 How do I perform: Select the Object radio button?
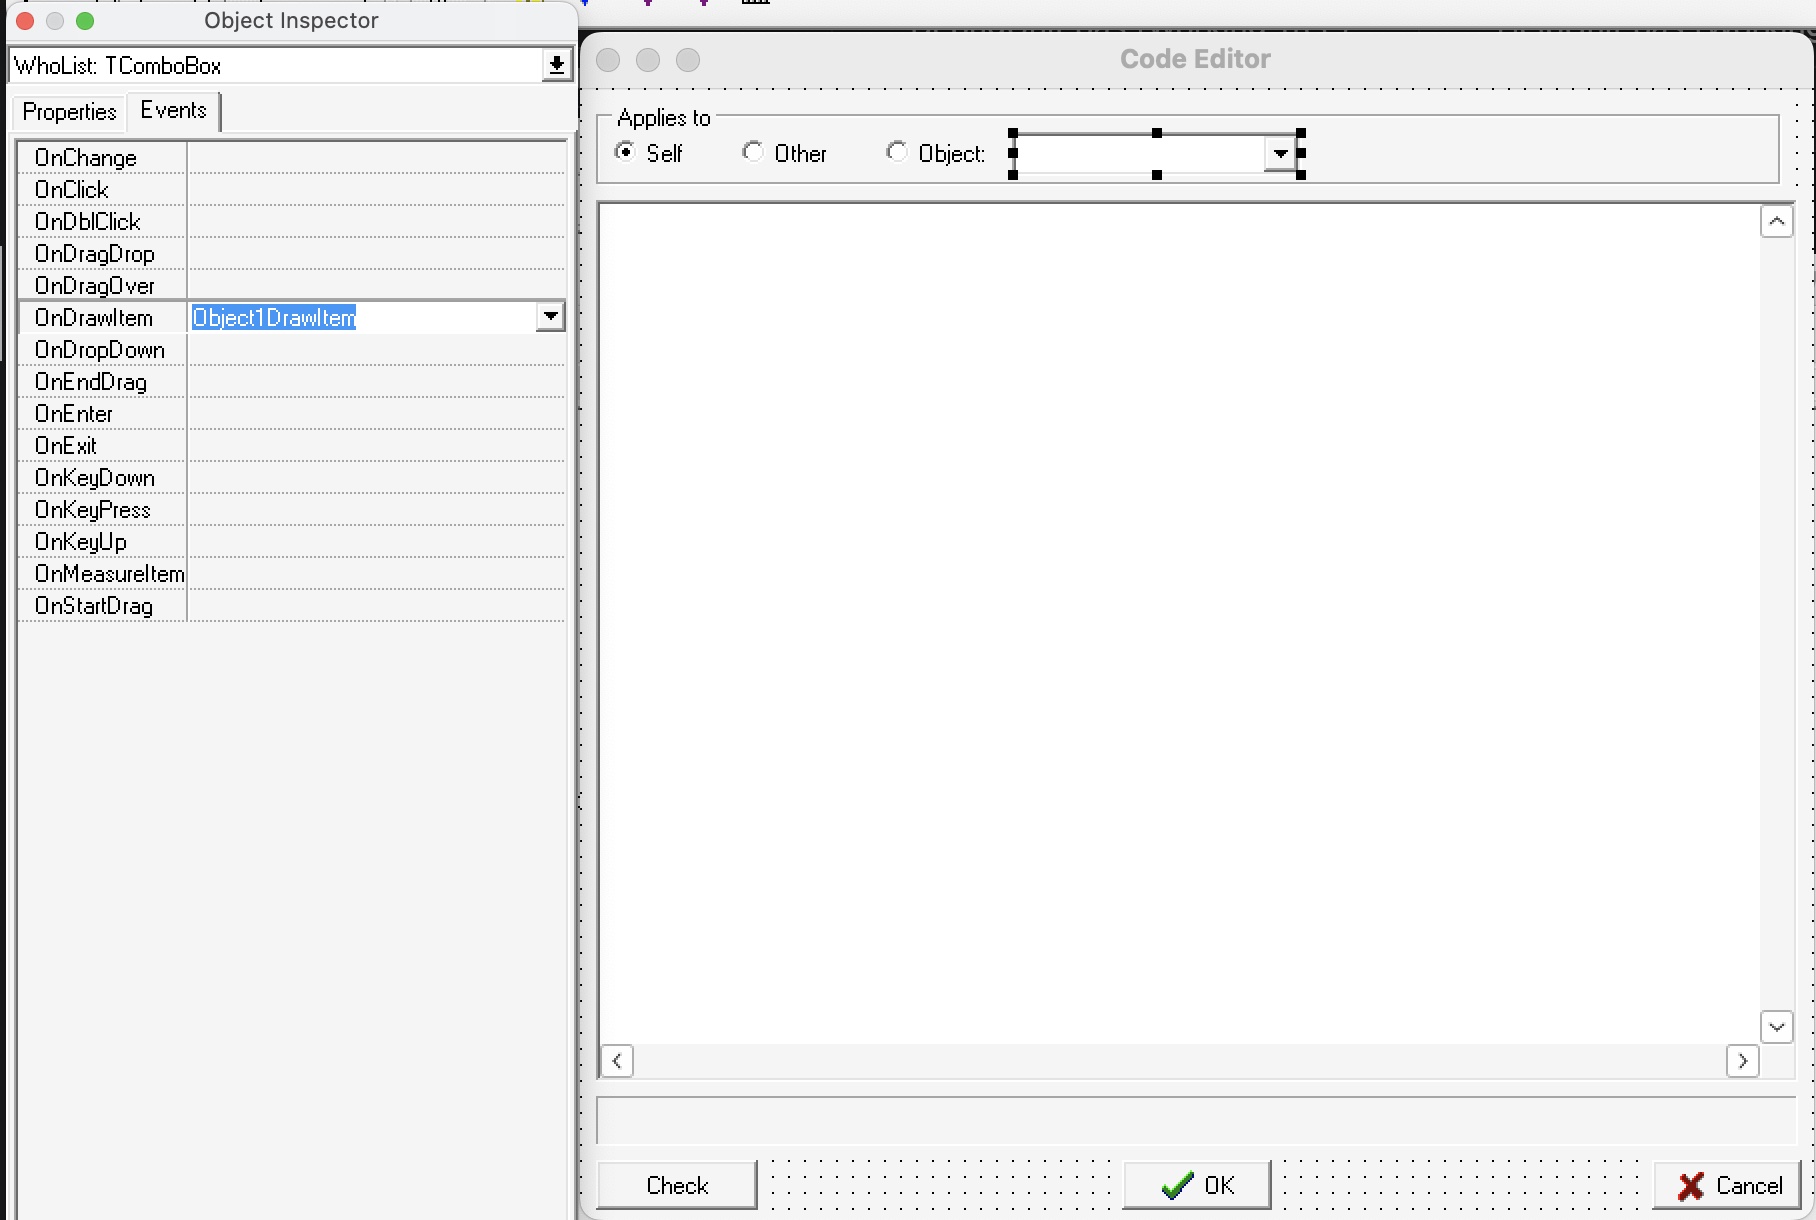(897, 152)
